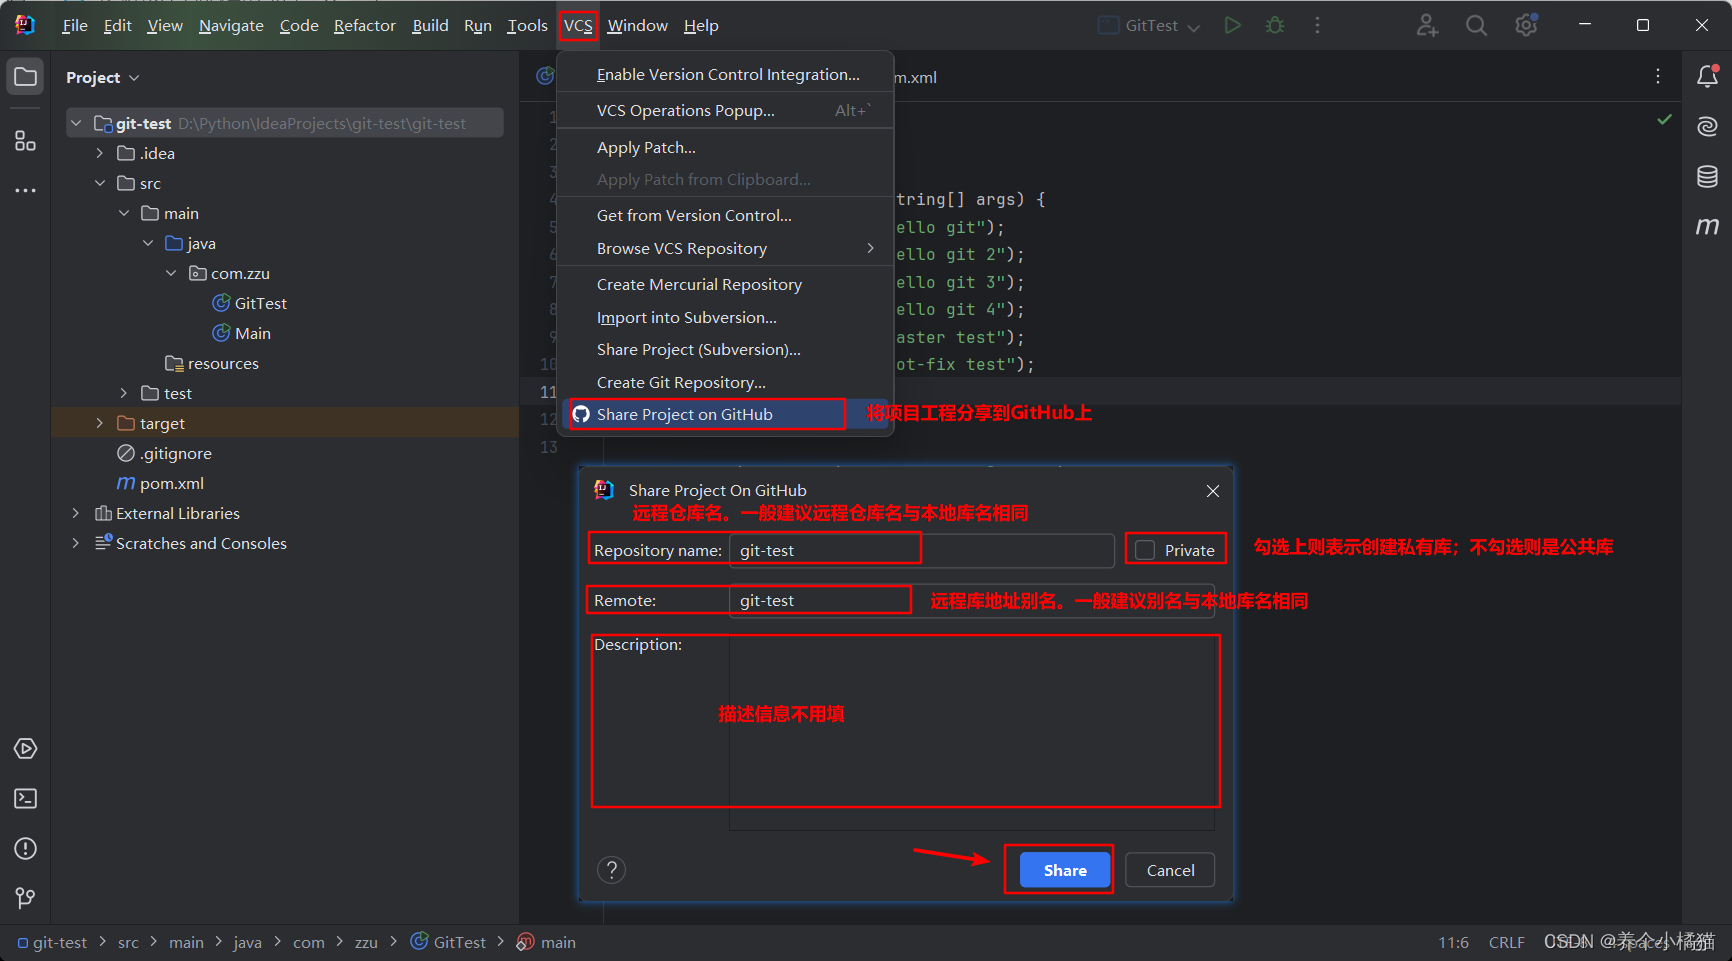Choose VCS Operations Popup...
This screenshot has width=1732, height=961.
(x=724, y=110)
